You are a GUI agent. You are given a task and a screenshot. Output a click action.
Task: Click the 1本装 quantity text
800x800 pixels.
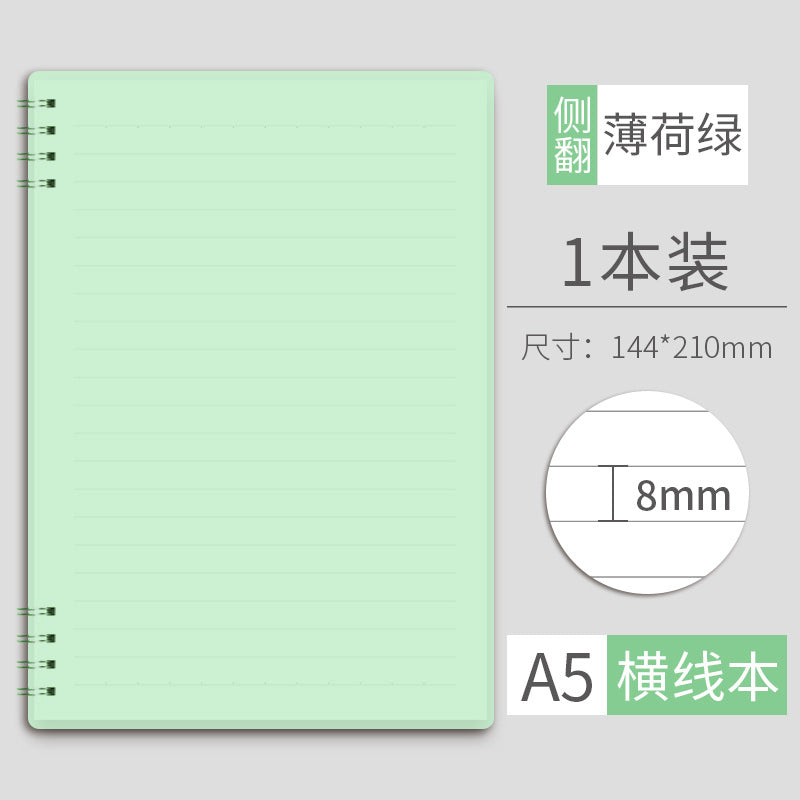point(645,262)
